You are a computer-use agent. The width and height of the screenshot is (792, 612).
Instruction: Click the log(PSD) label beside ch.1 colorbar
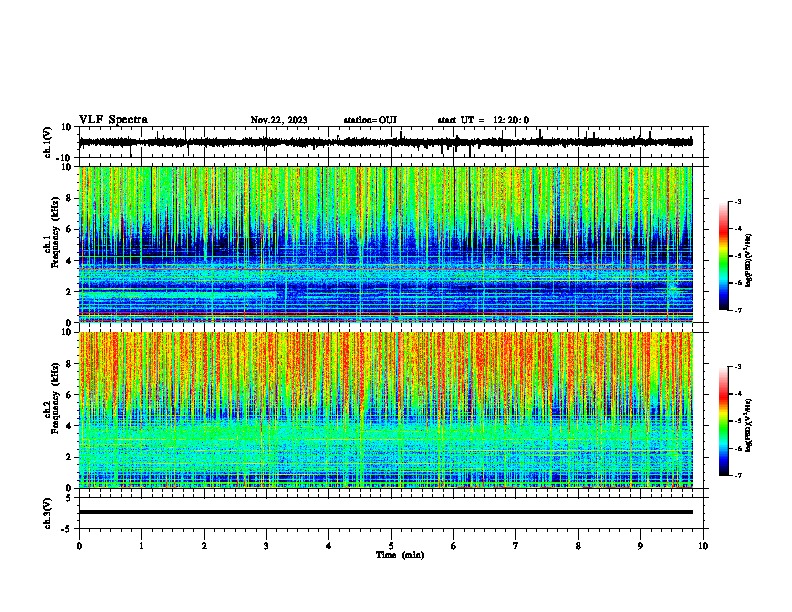point(749,260)
